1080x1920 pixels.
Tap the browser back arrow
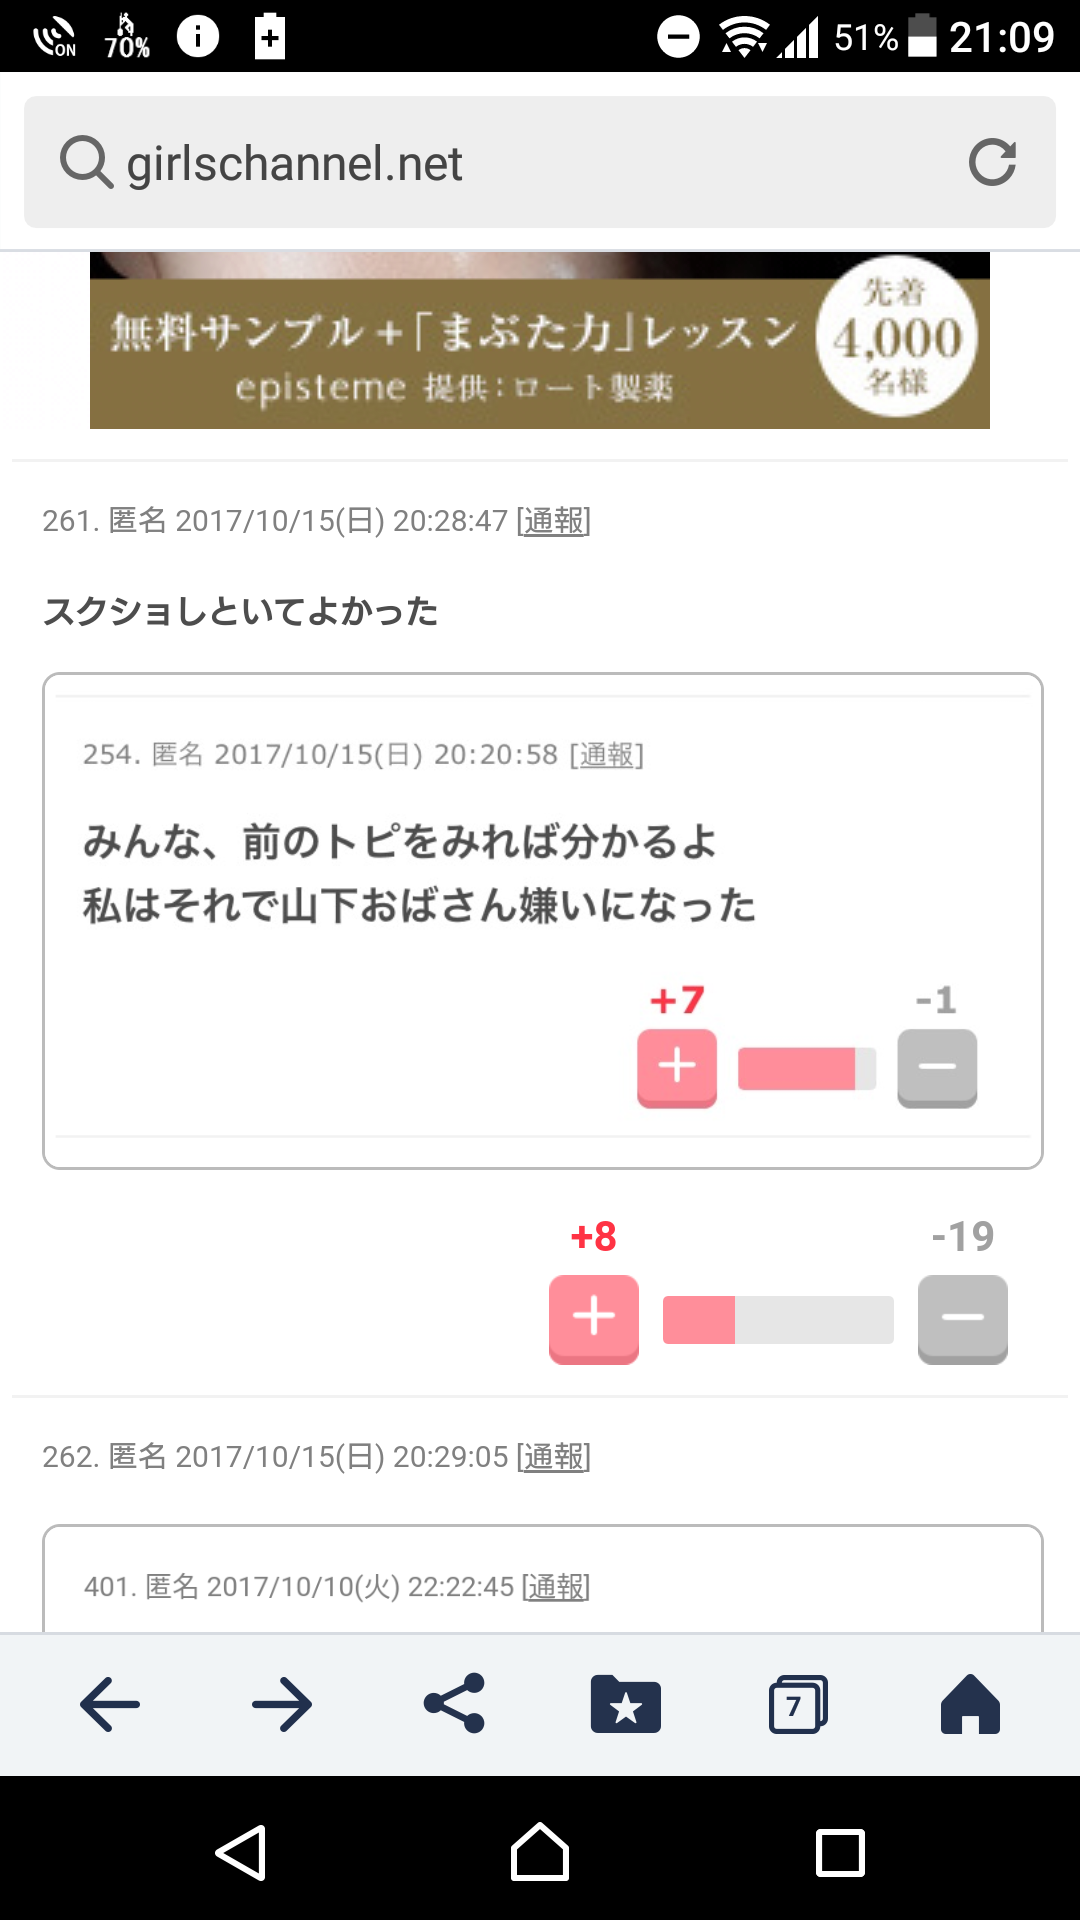click(110, 1704)
